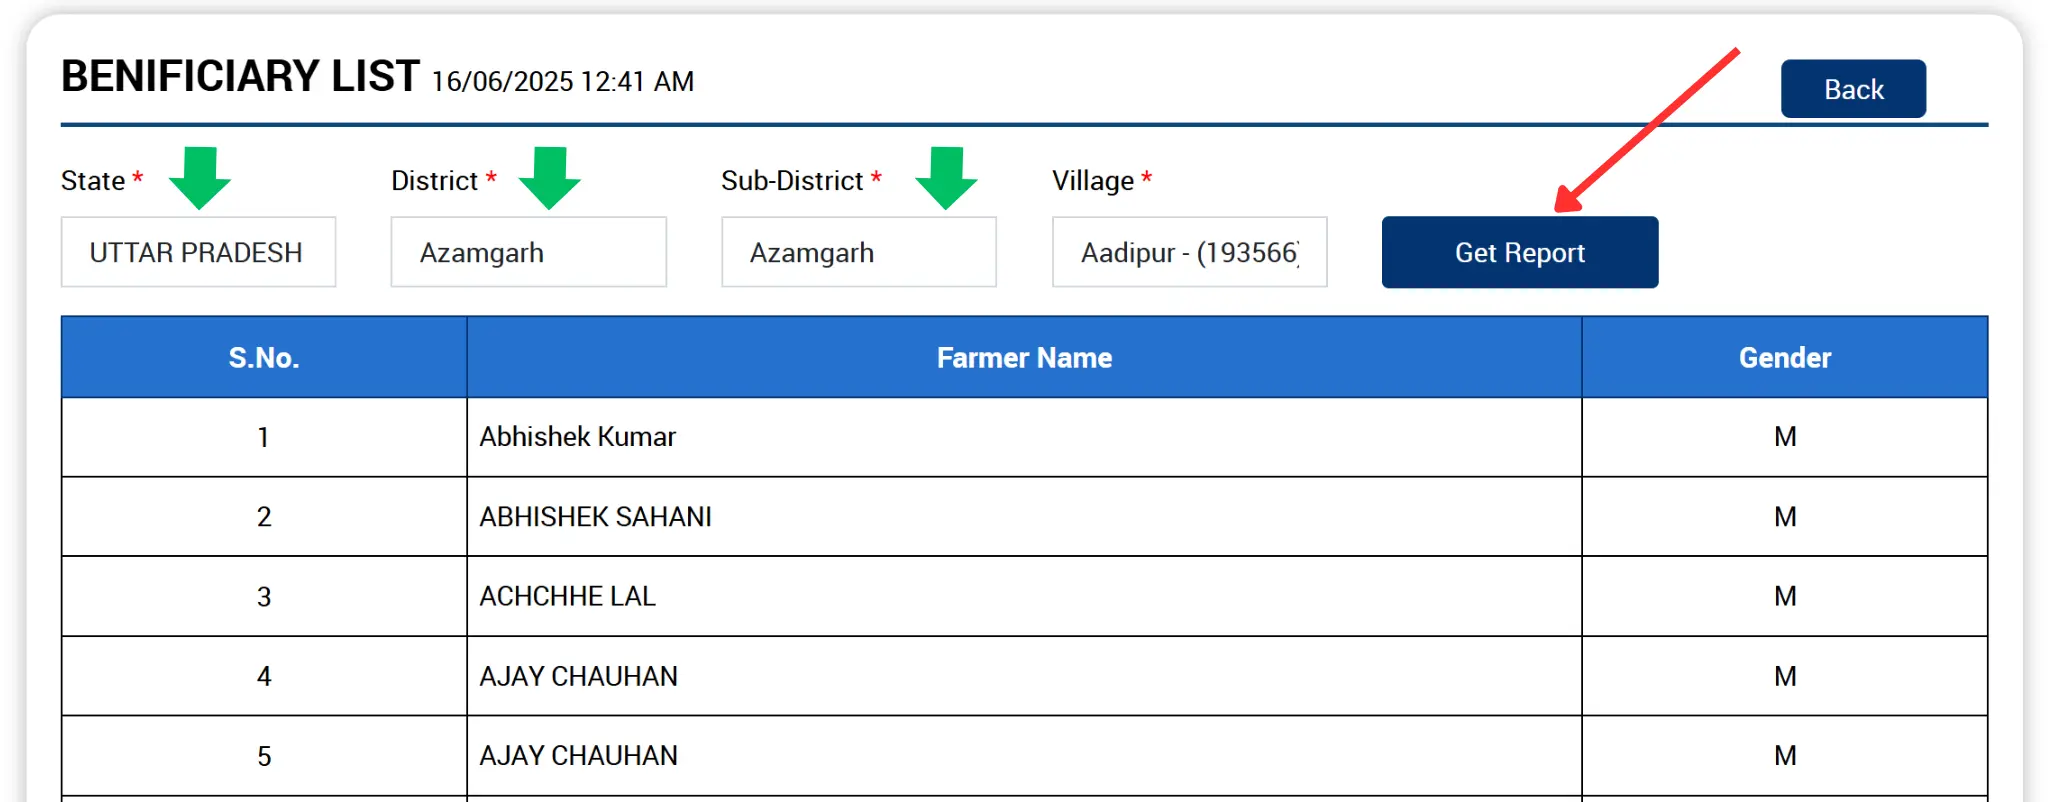
Task: Click the Gender column header
Action: click(1784, 358)
